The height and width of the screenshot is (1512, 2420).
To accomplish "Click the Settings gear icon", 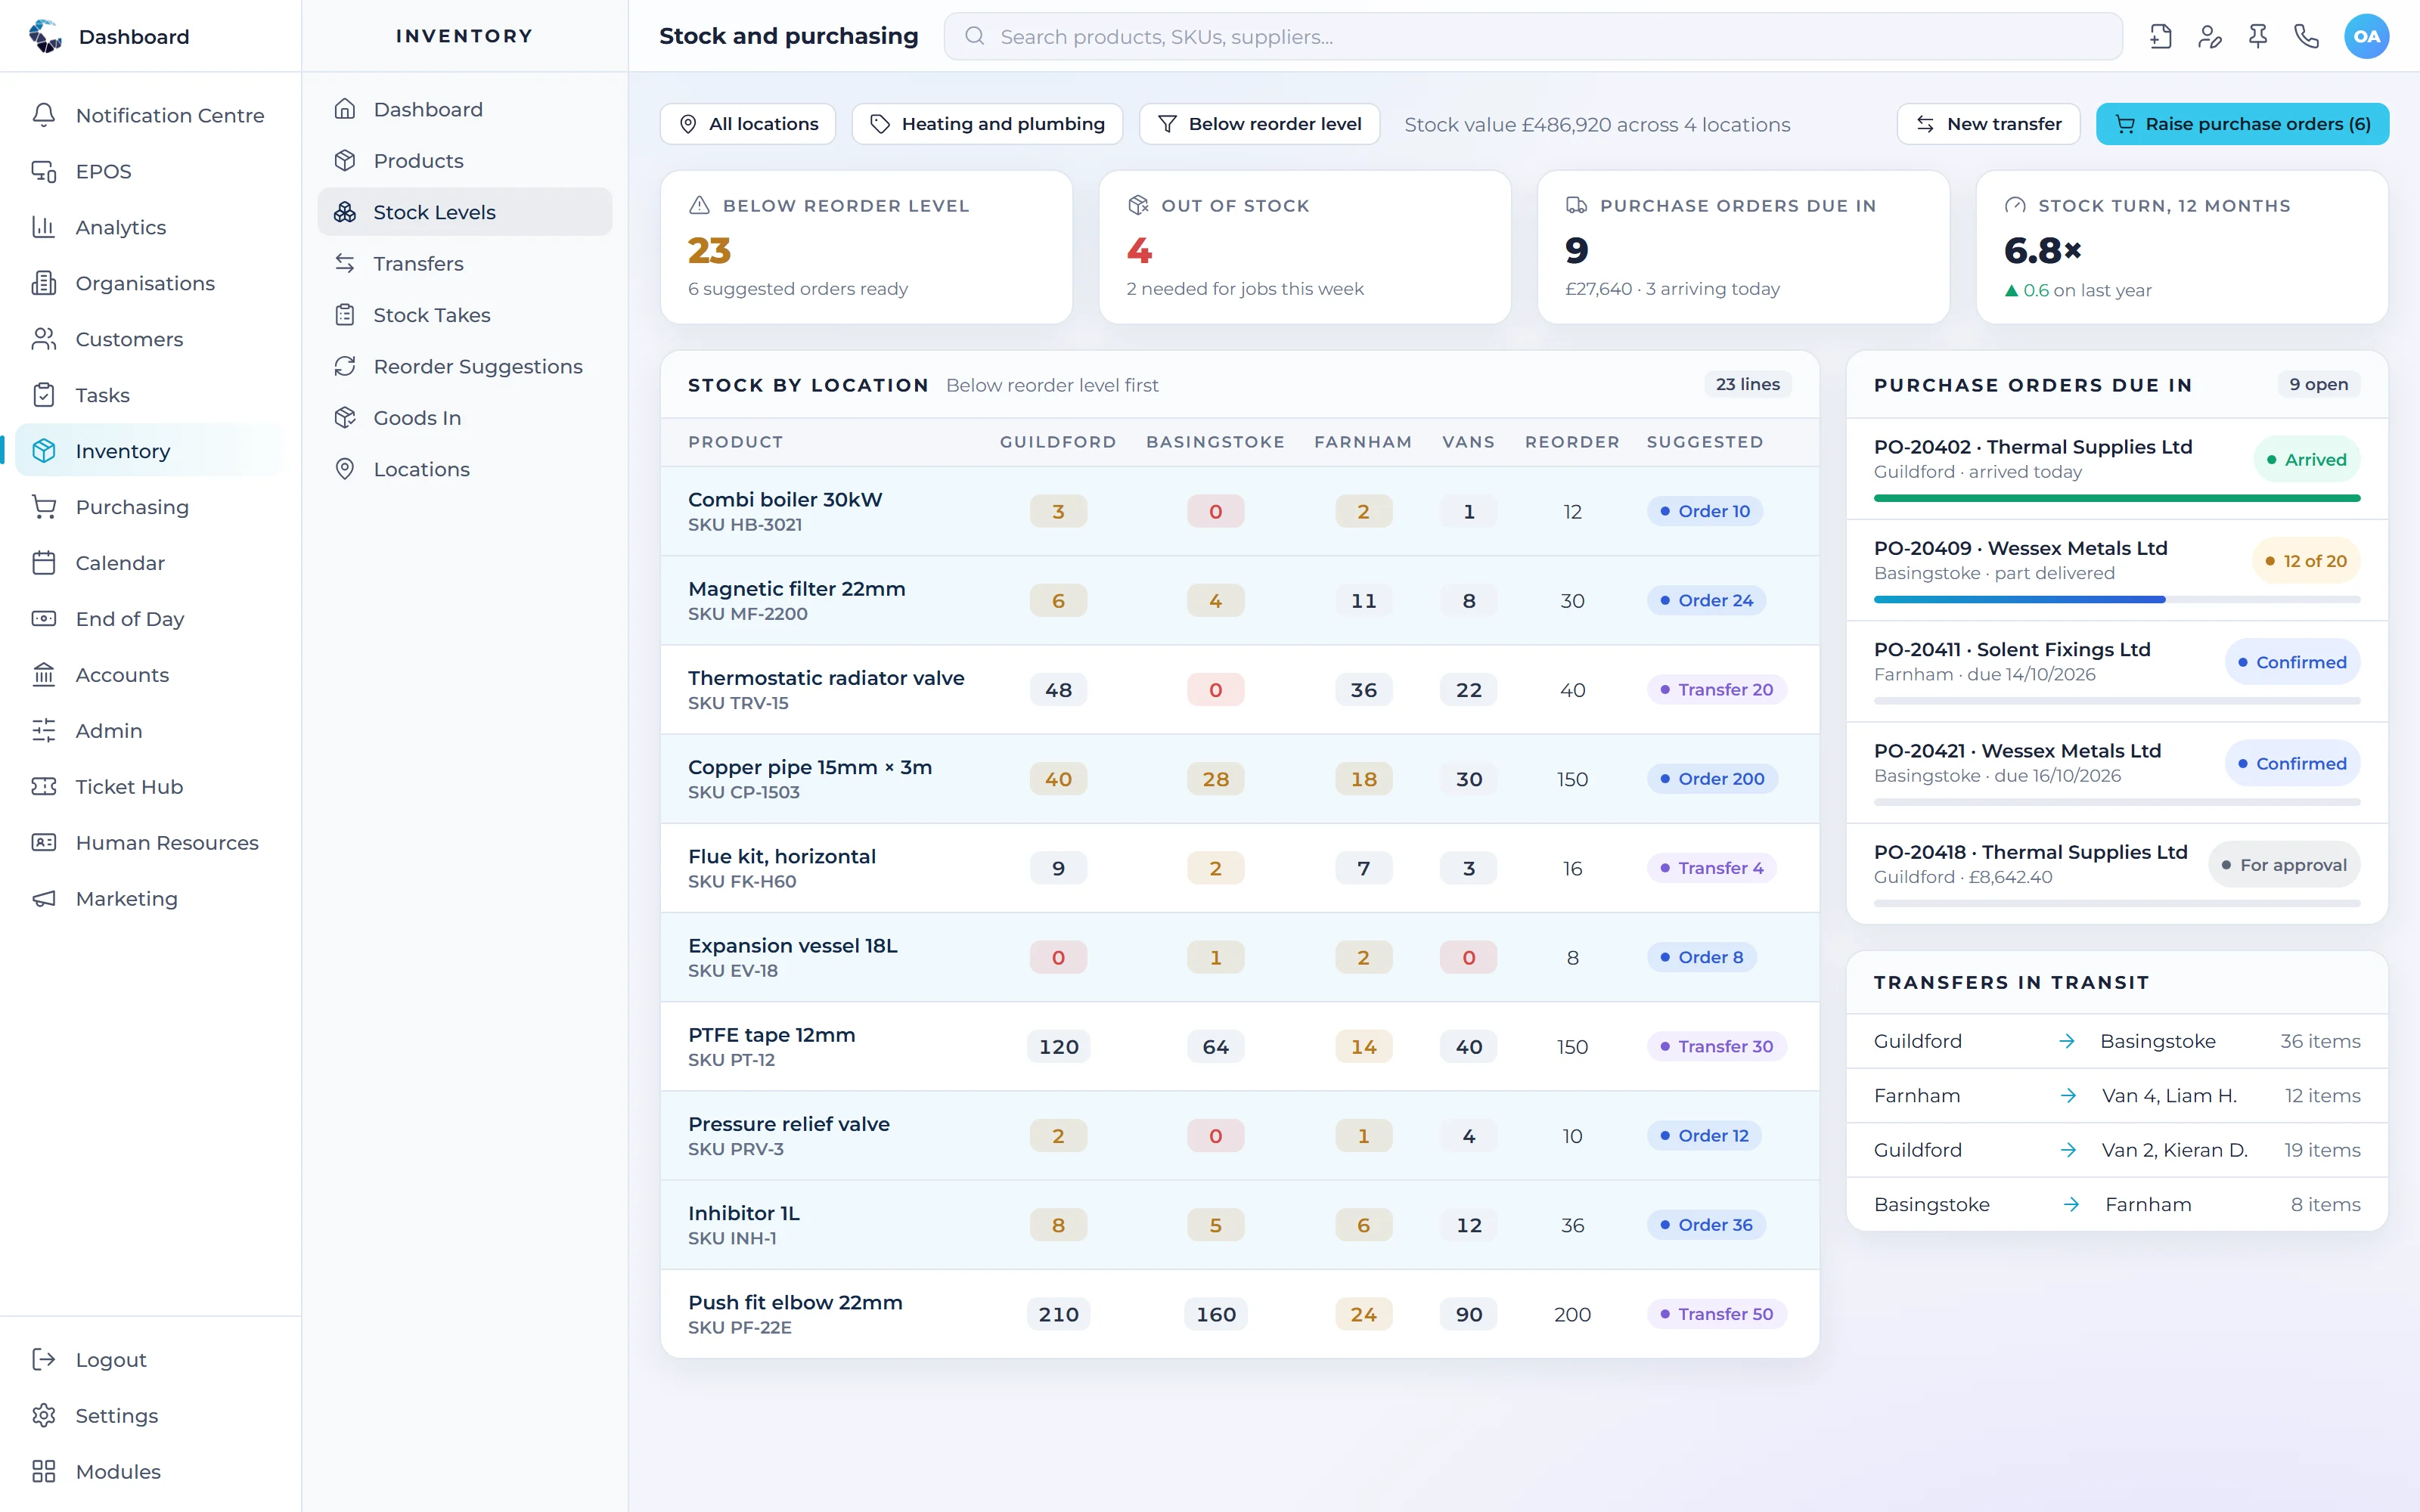I will pos(44,1415).
